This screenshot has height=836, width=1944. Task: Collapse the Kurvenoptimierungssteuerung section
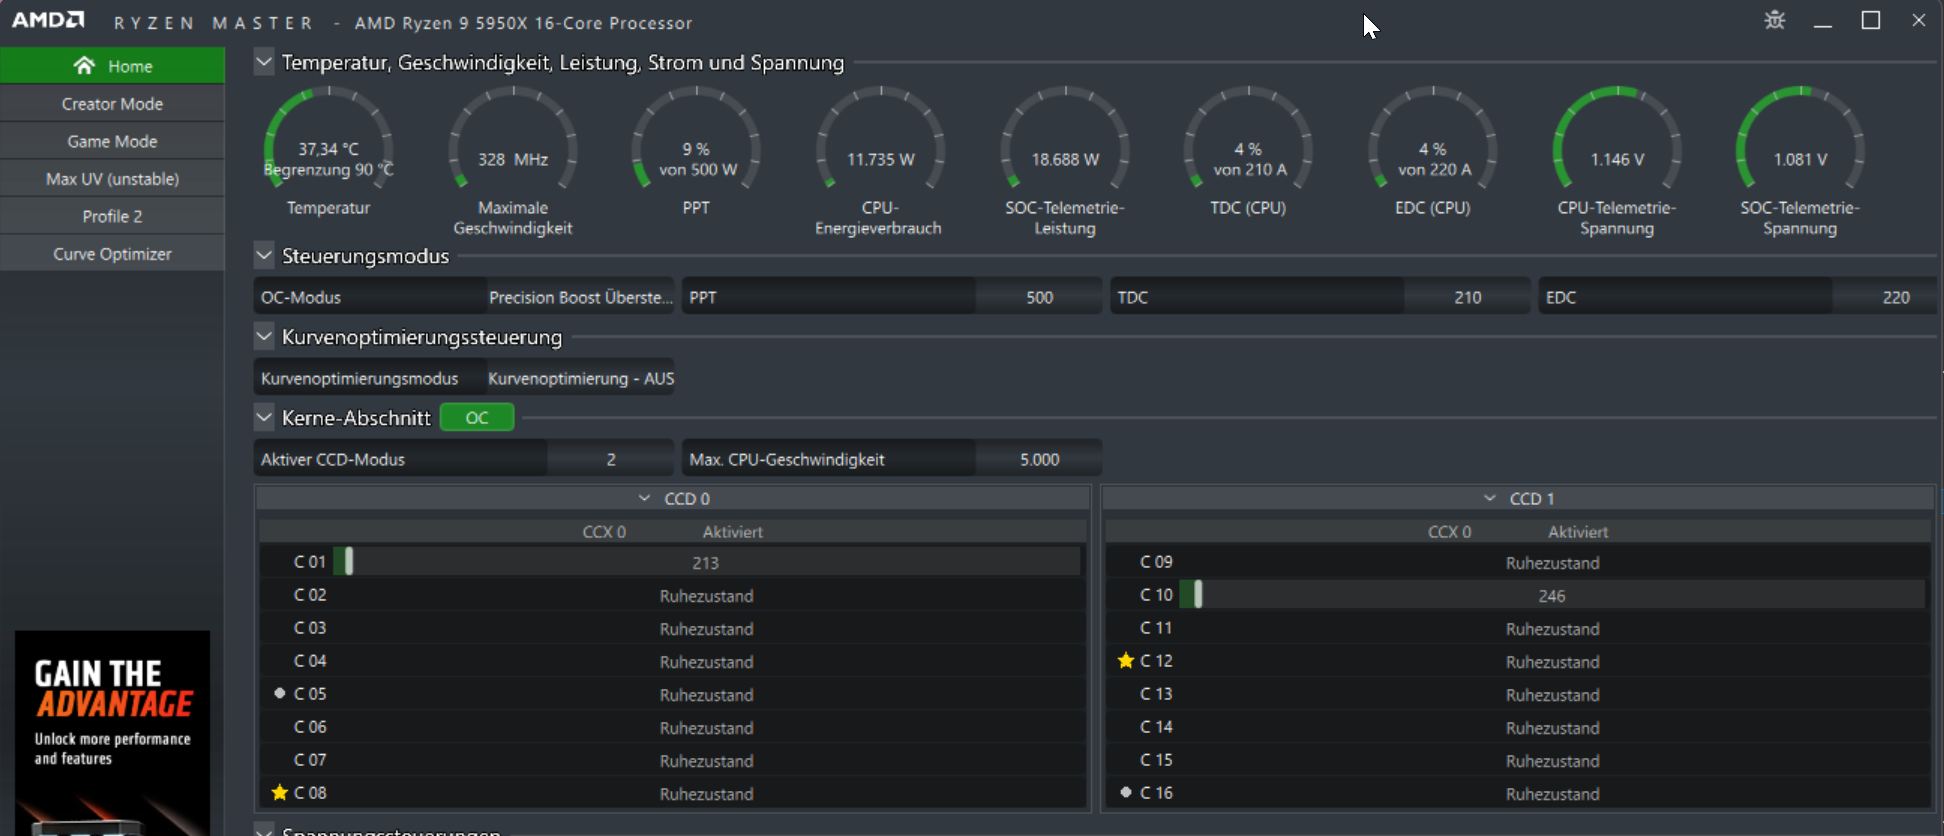[264, 336]
